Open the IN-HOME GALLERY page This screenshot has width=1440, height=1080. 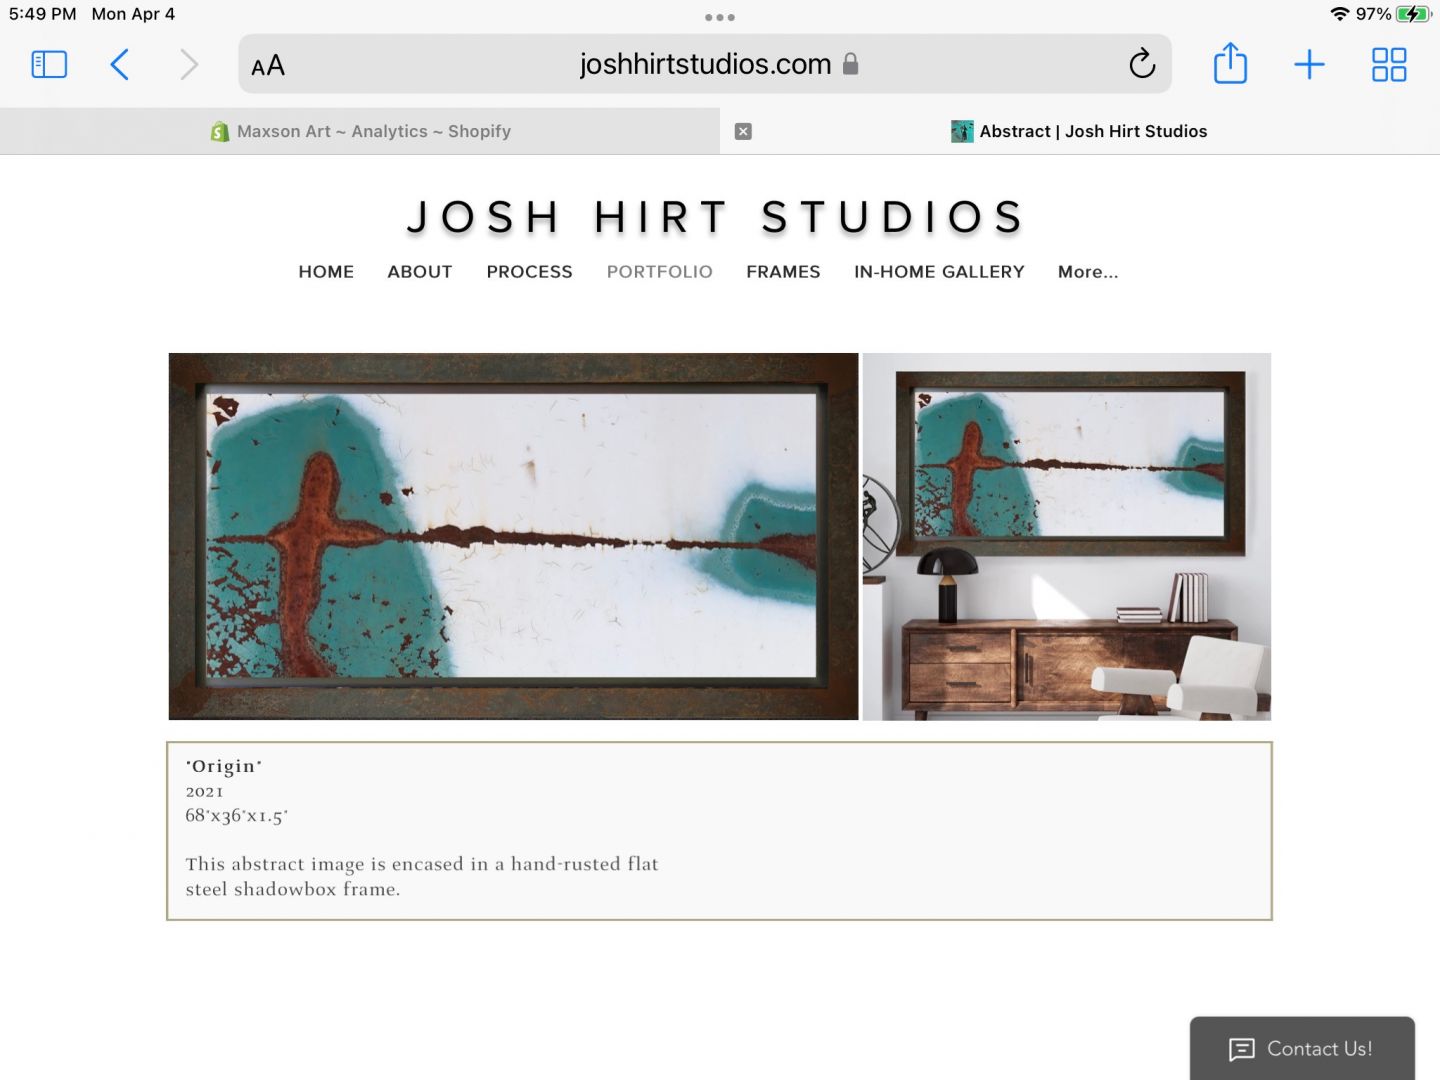939,272
